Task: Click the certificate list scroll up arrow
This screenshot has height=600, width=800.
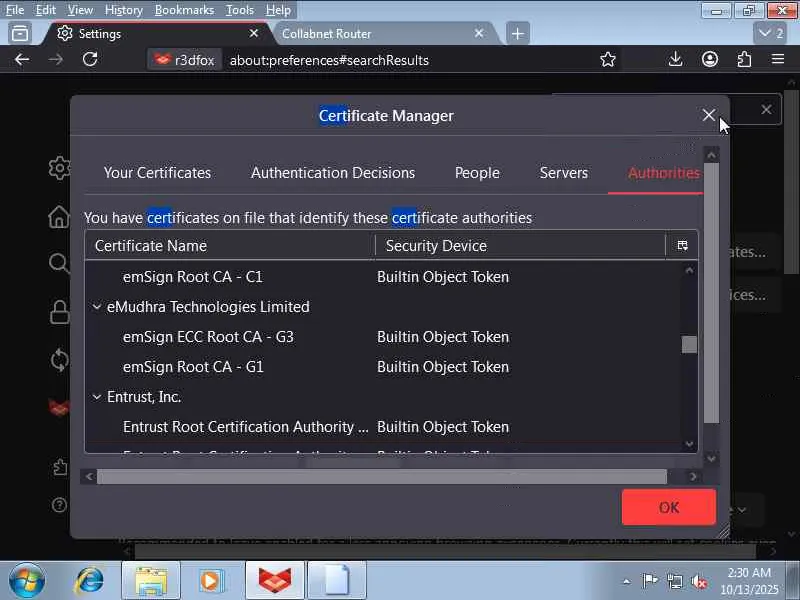Action: point(689,270)
